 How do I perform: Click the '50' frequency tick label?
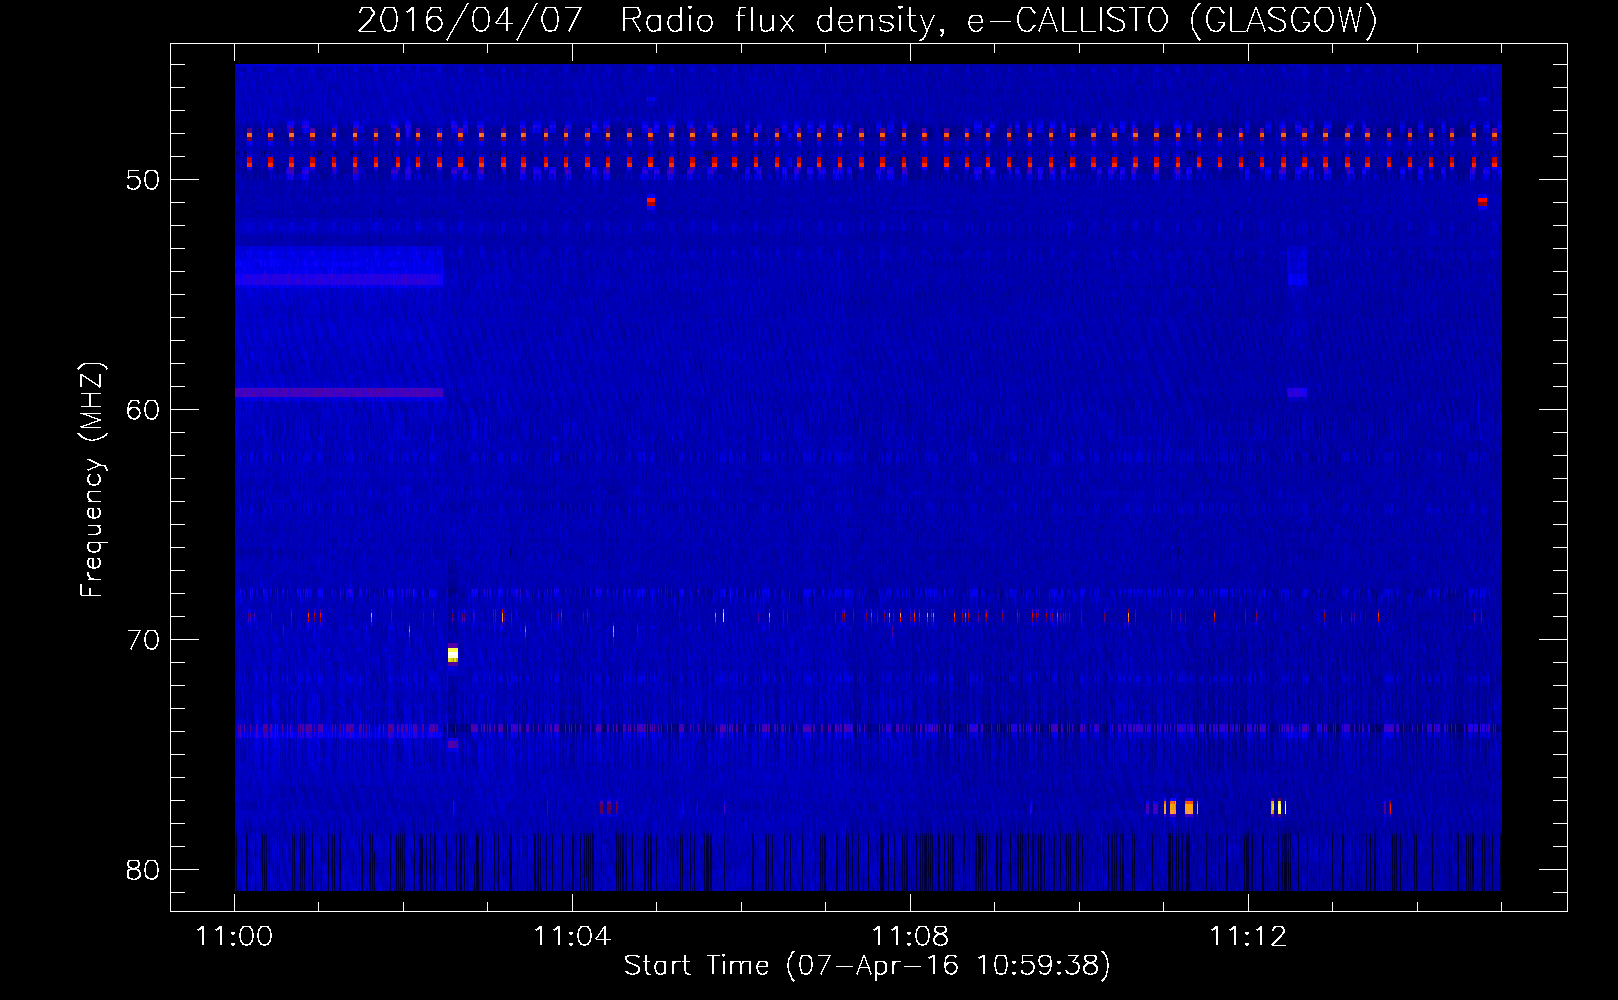pyautogui.click(x=143, y=180)
